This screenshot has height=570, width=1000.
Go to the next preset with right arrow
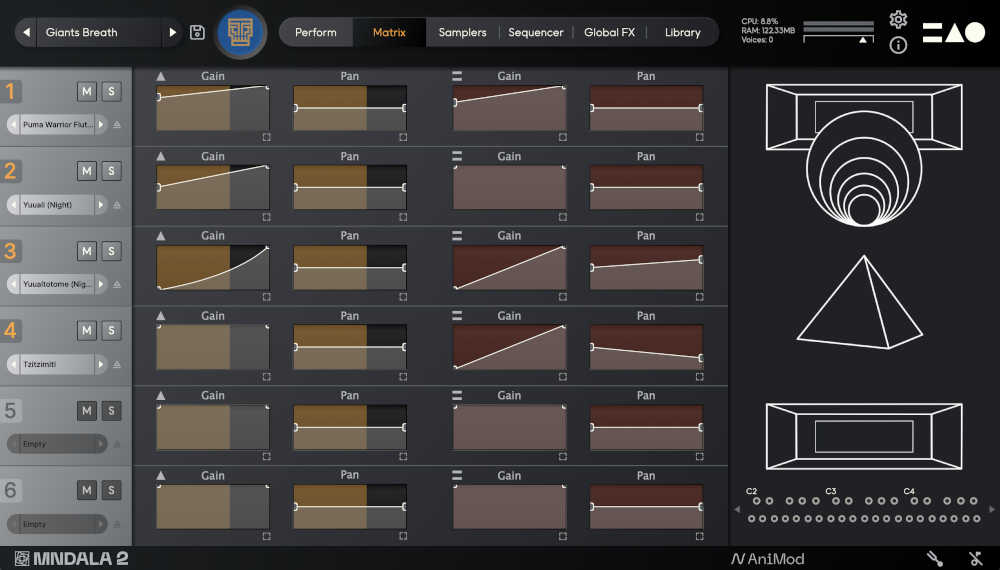click(x=173, y=32)
